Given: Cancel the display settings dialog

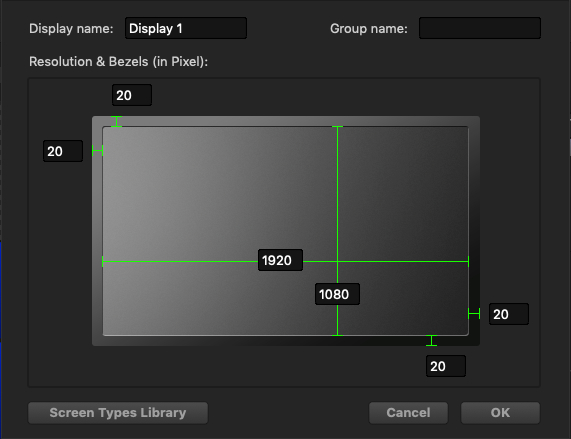Looking at the screenshot, I should pos(408,413).
